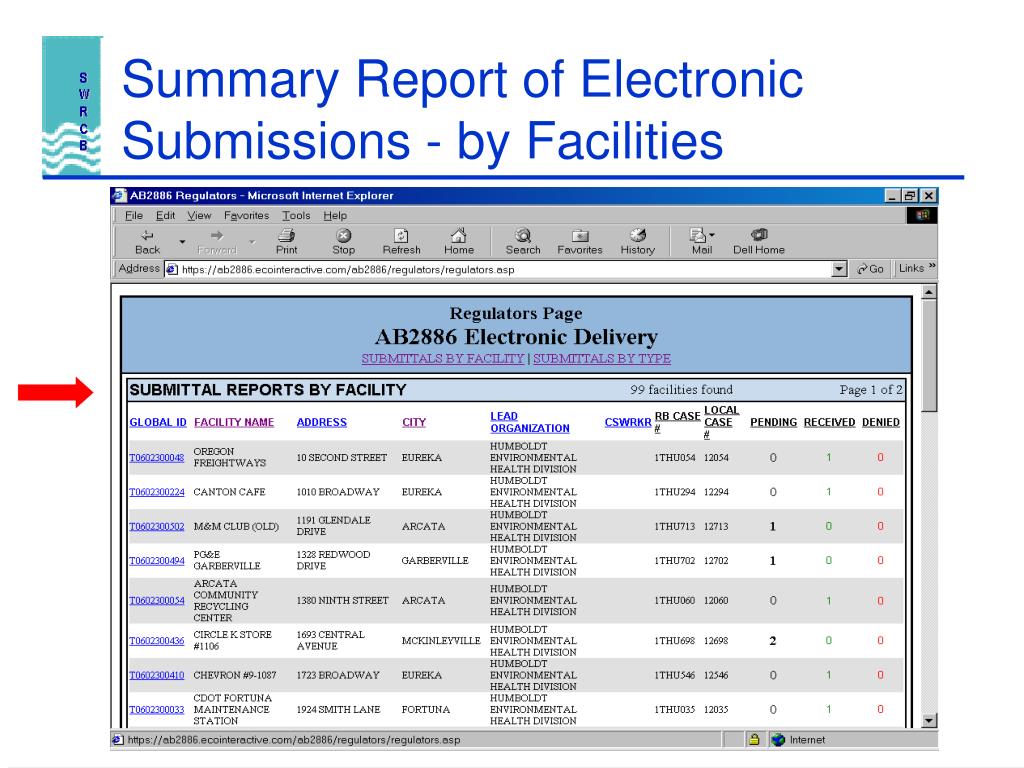Select the 'CANTON CAFE' facility name

(x=229, y=492)
